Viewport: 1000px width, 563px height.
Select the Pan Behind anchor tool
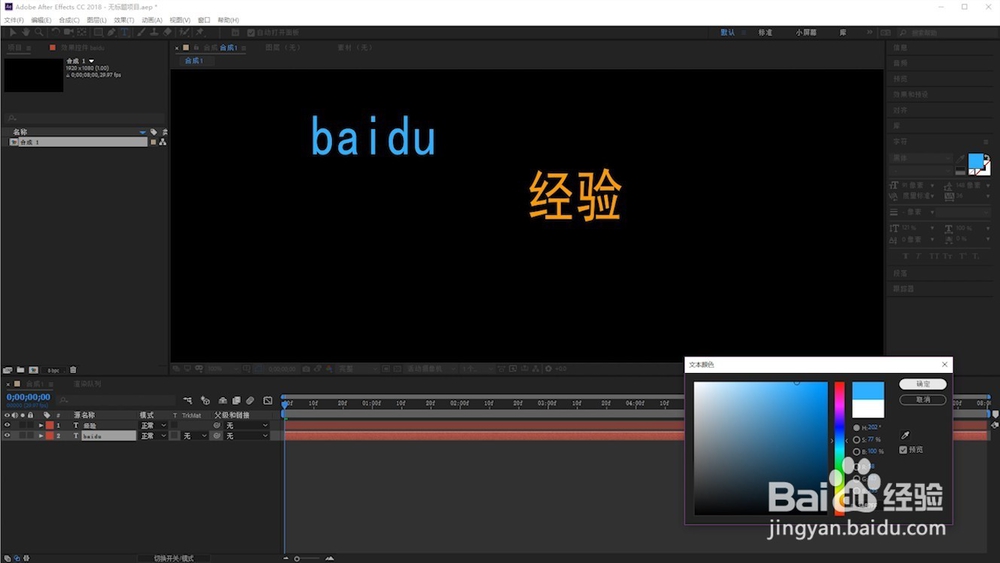82,32
